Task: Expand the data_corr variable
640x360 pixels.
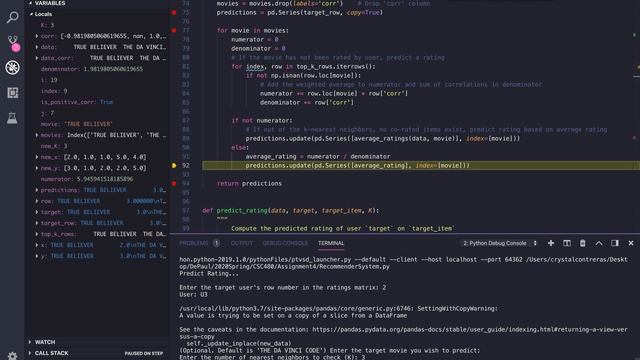Action: [37, 58]
